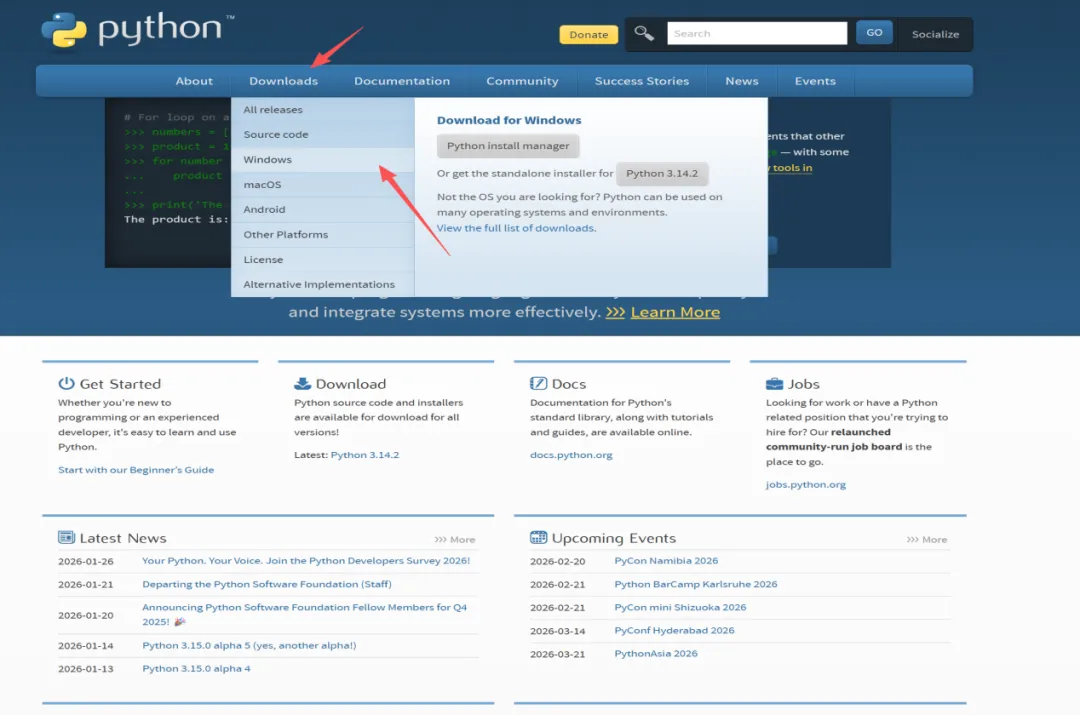This screenshot has width=1080, height=715.
Task: Open the Documentation menu
Action: pos(402,81)
